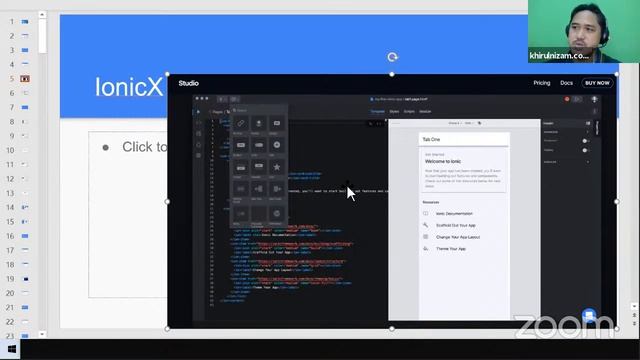The width and height of the screenshot is (640, 360).
Task: Click the search field in Studio component palette
Action: click(259, 110)
